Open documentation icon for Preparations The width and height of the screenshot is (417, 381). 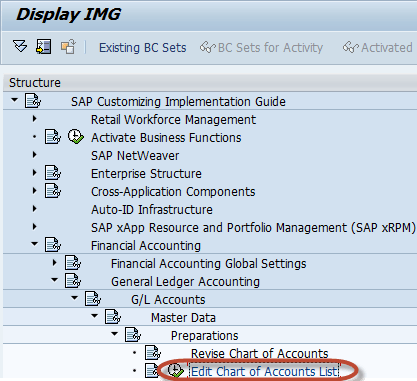point(133,335)
